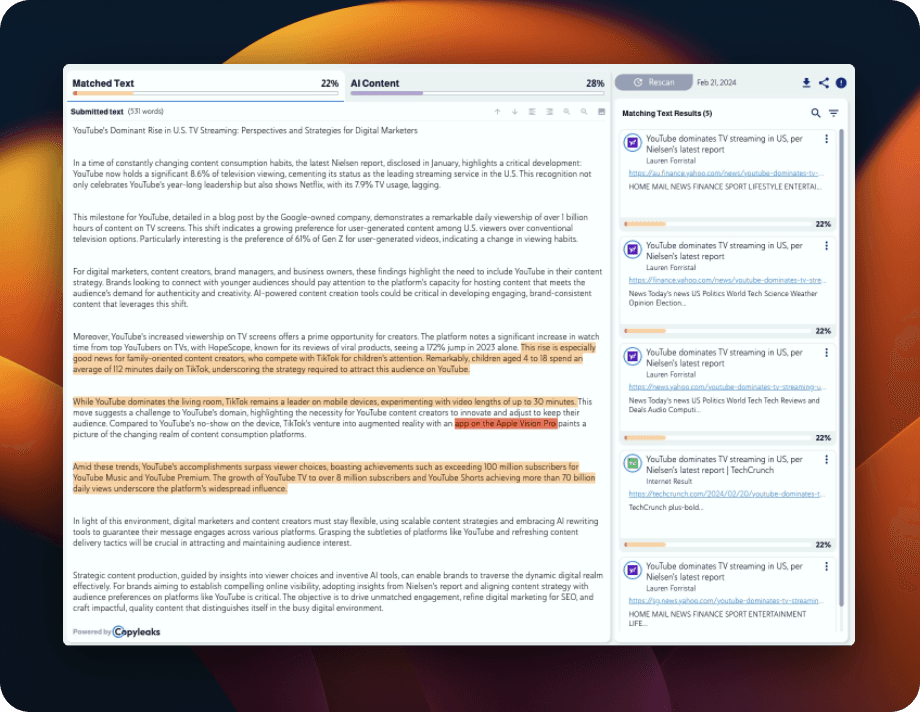
Task: Jump to previous match with up arrow
Action: click(497, 112)
